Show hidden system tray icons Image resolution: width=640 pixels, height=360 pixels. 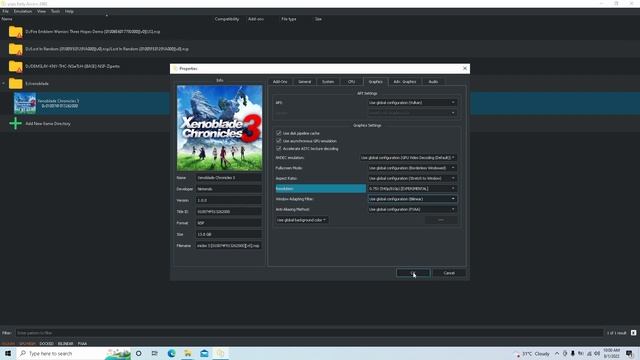pos(557,353)
